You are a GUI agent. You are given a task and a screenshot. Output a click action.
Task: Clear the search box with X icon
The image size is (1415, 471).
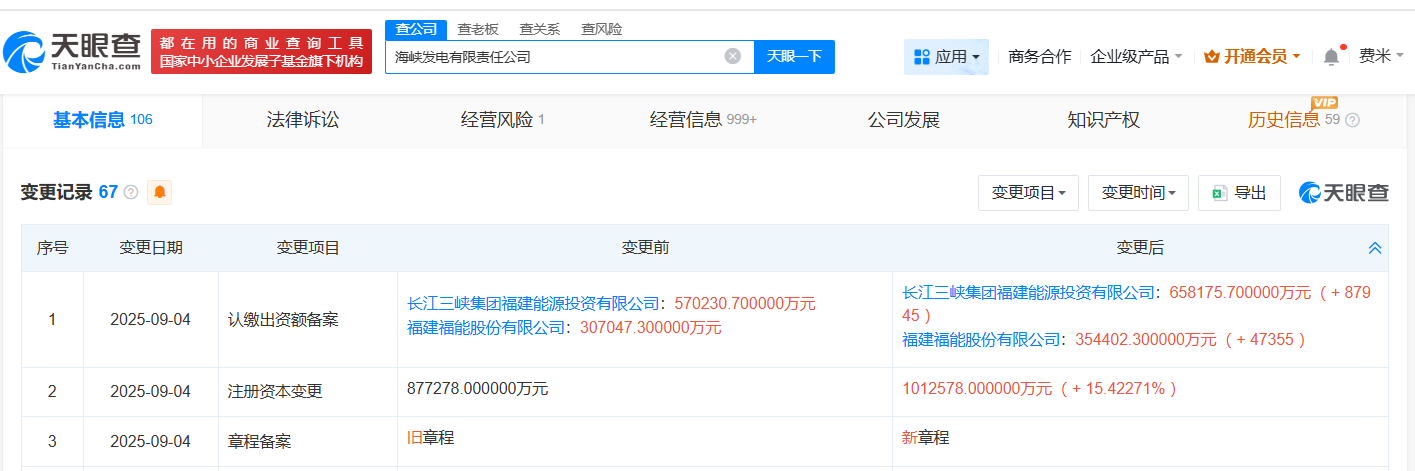[732, 57]
